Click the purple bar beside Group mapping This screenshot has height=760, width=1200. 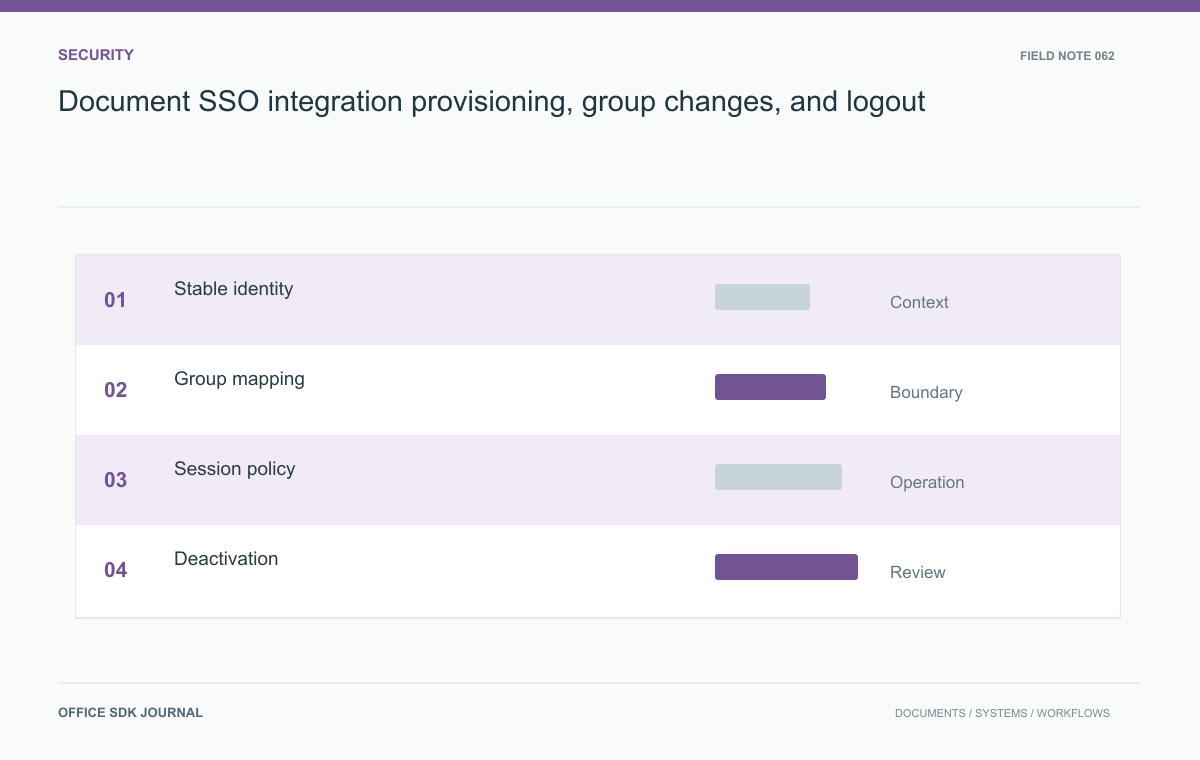coord(770,387)
